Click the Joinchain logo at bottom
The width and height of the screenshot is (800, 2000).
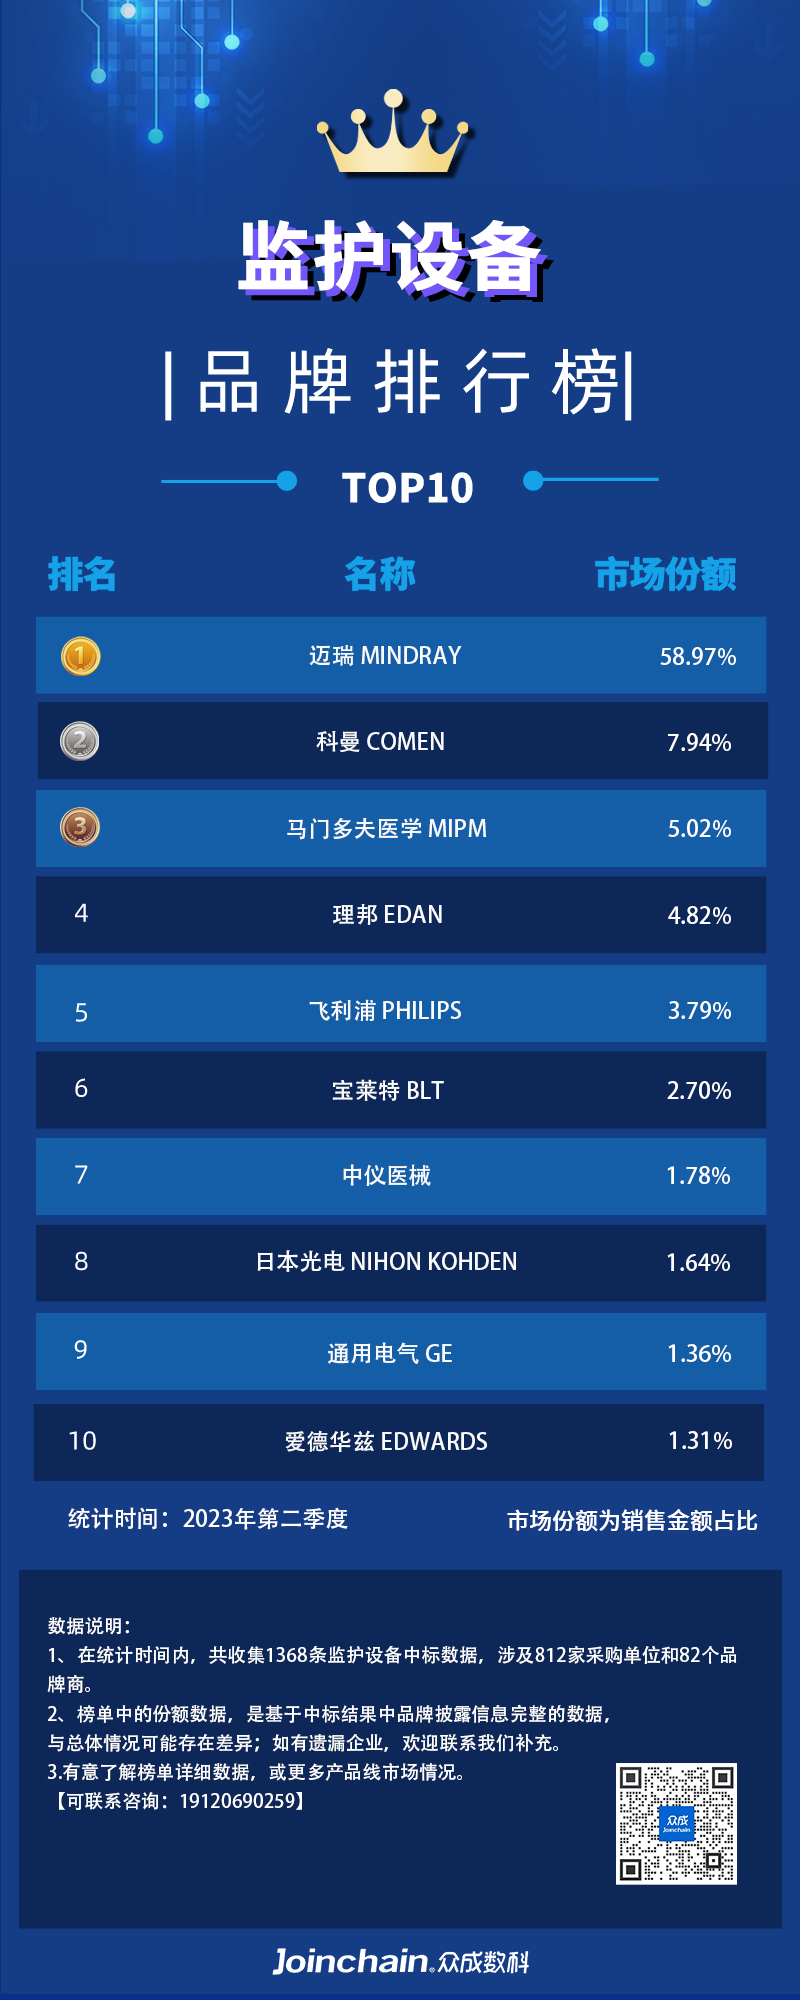[401, 1961]
